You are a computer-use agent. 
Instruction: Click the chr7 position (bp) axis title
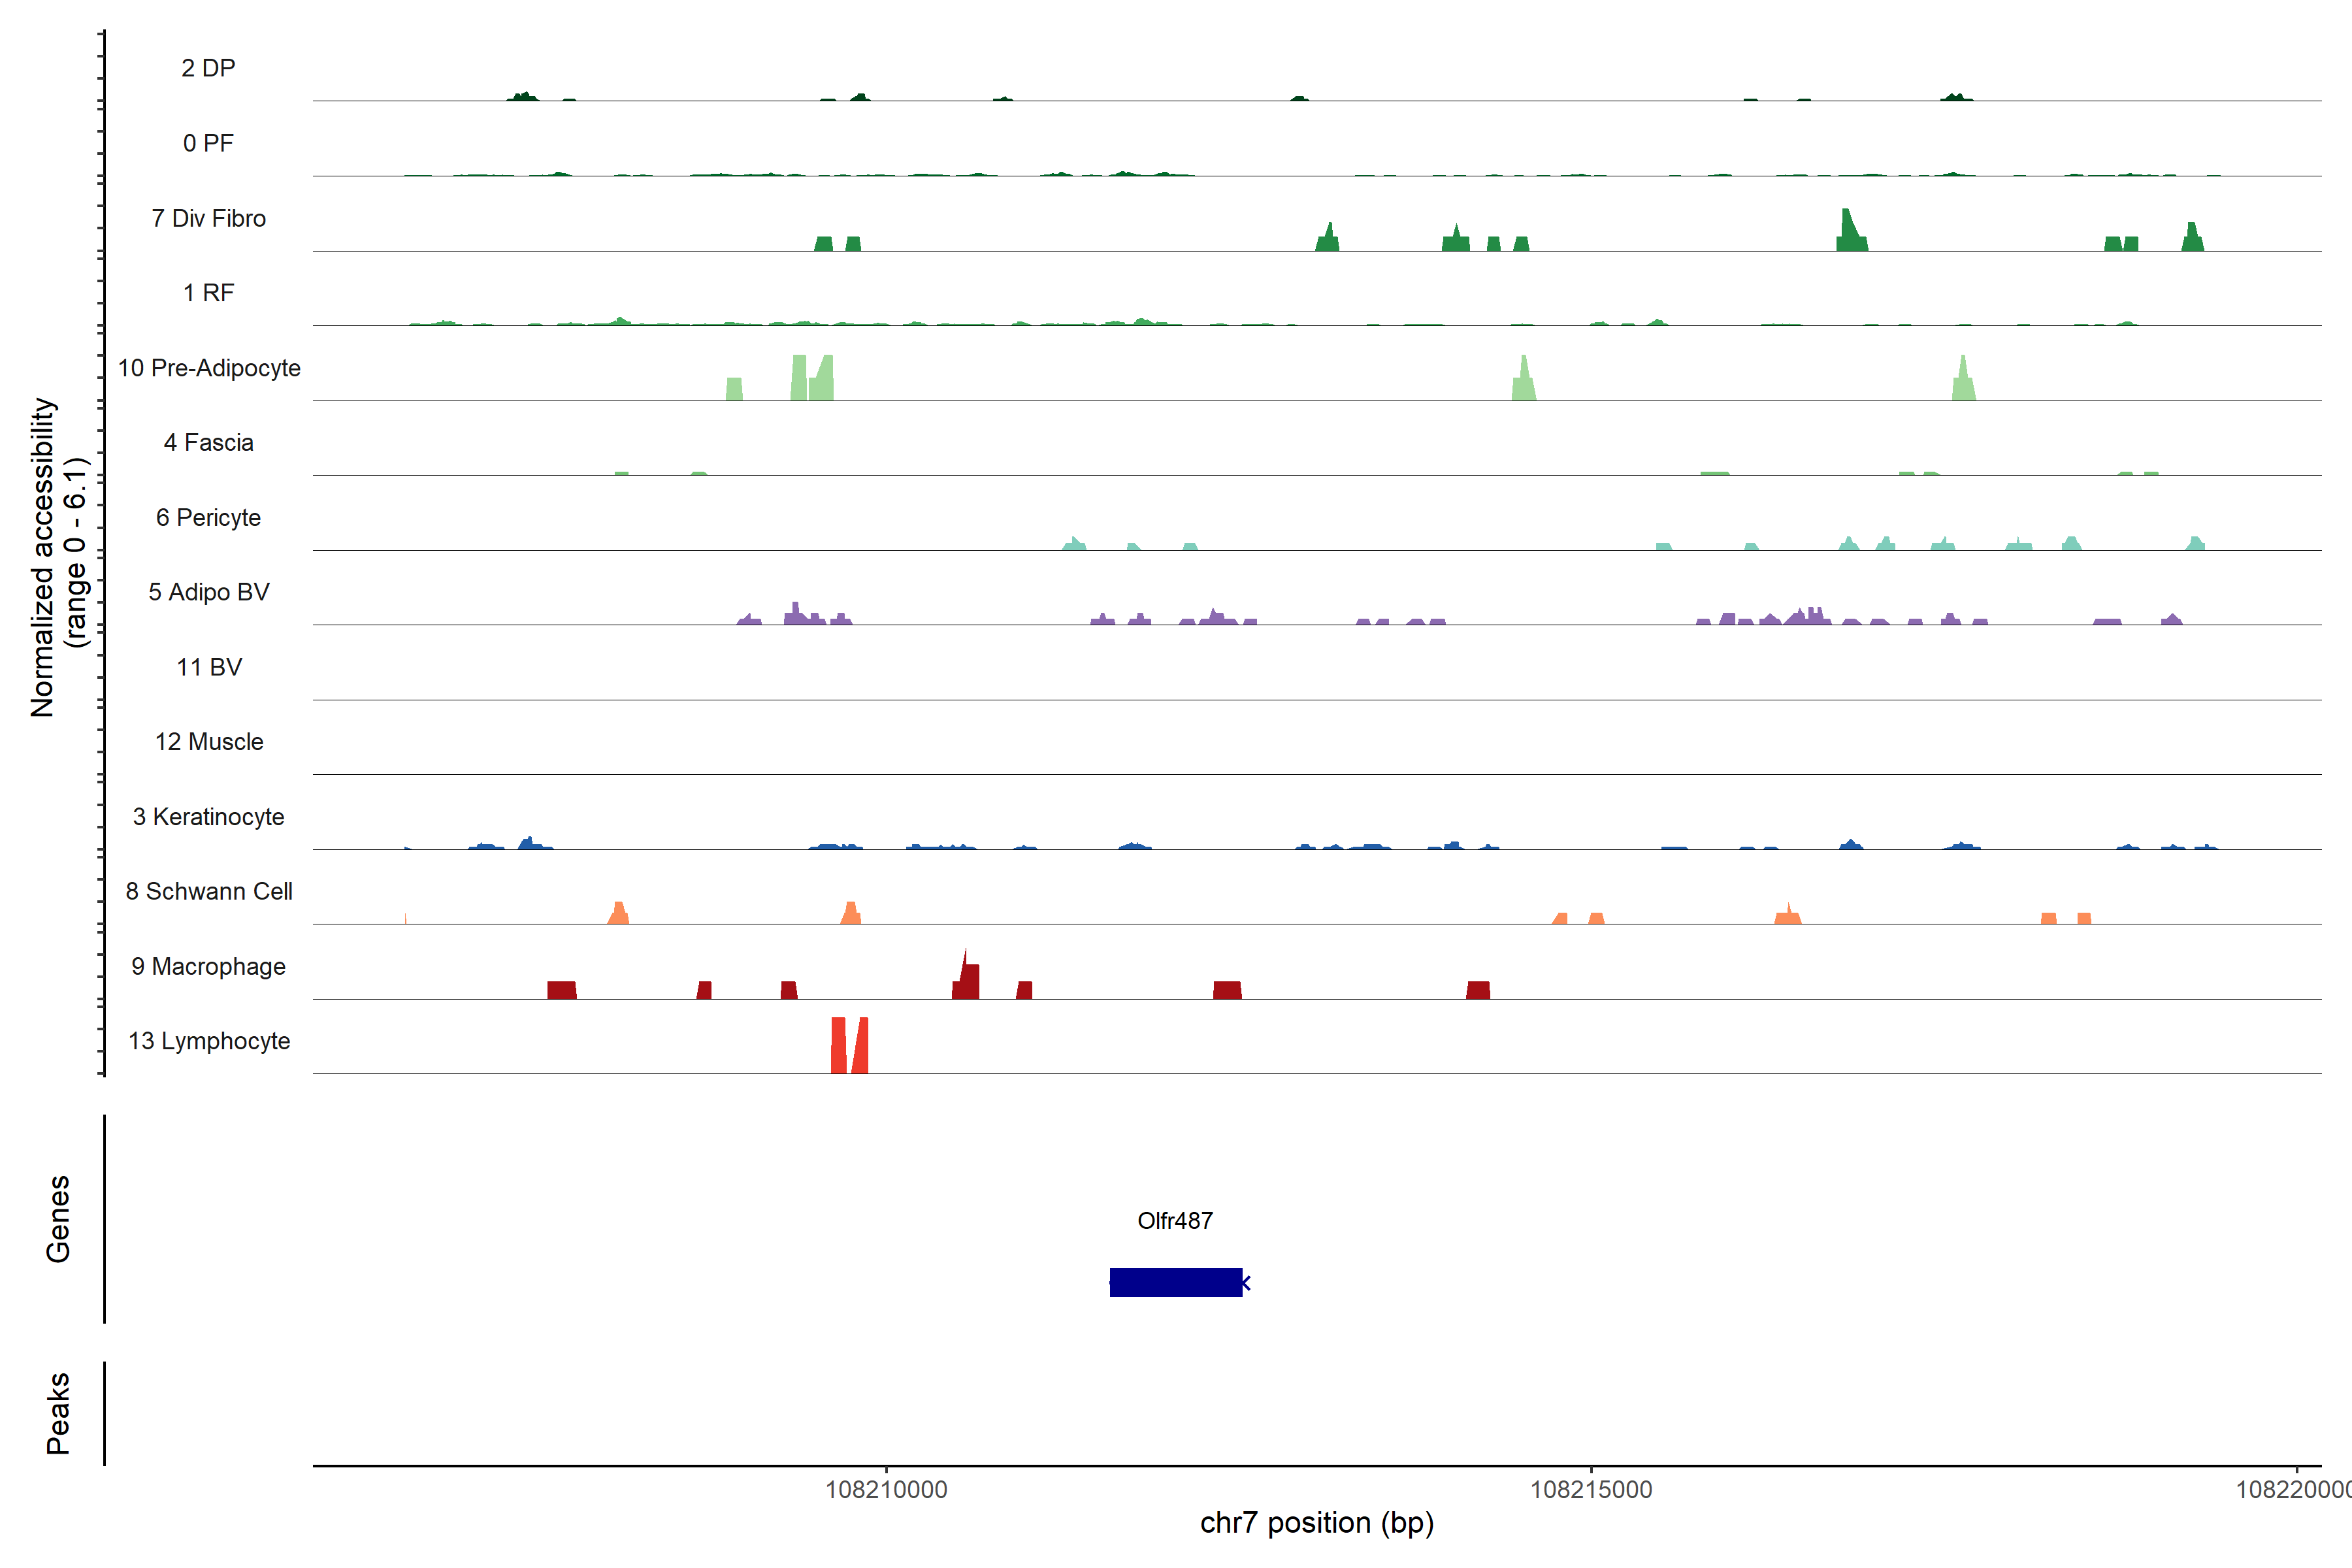point(1316,1523)
